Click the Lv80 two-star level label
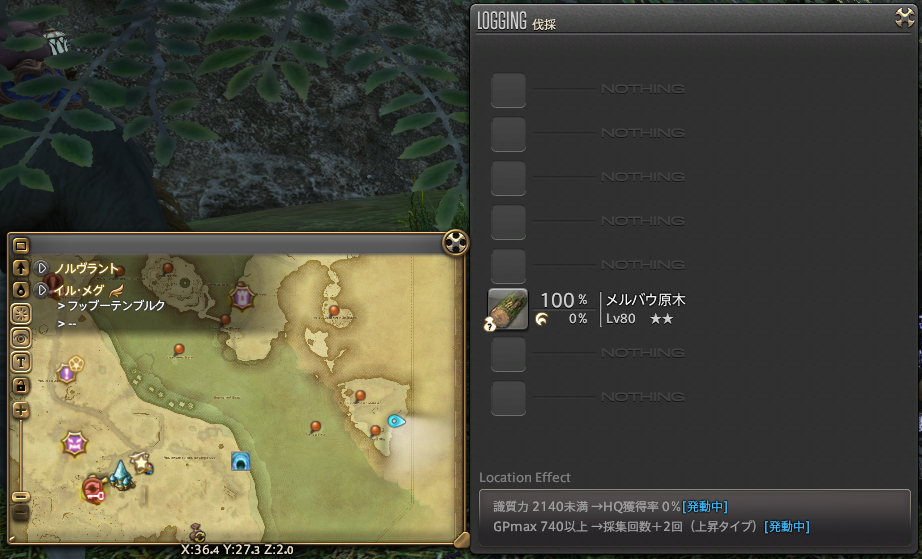The image size is (922, 559). [640, 319]
